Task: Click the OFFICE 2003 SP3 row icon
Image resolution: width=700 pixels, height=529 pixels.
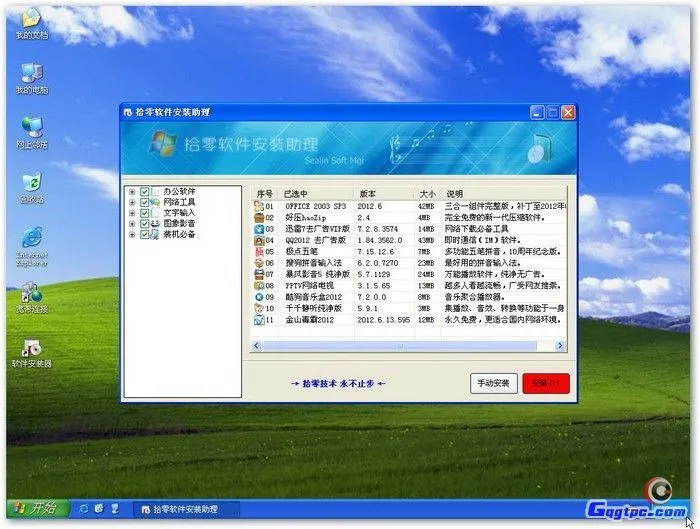Action: coord(259,206)
